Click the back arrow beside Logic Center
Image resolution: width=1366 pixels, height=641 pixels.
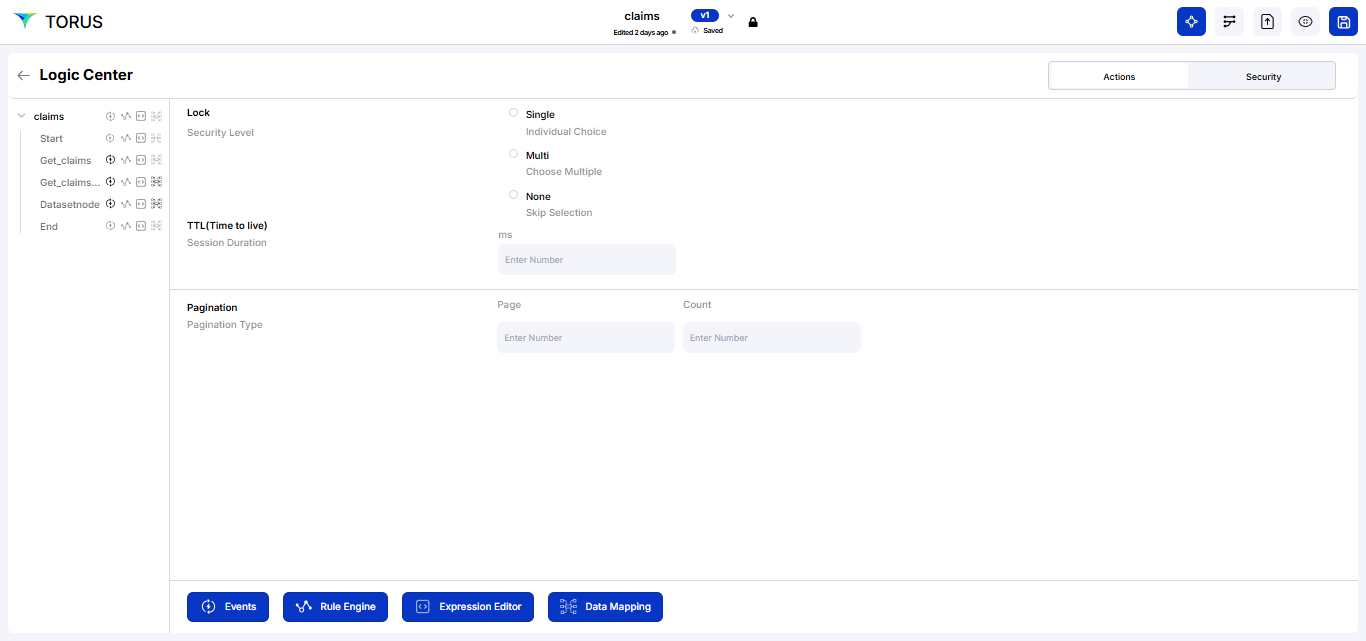click(x=24, y=75)
